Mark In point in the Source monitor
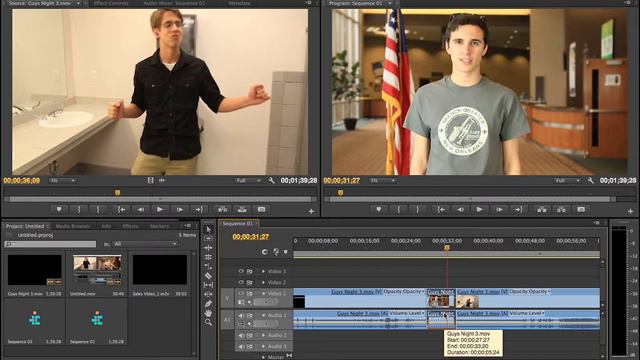 (x=79, y=209)
